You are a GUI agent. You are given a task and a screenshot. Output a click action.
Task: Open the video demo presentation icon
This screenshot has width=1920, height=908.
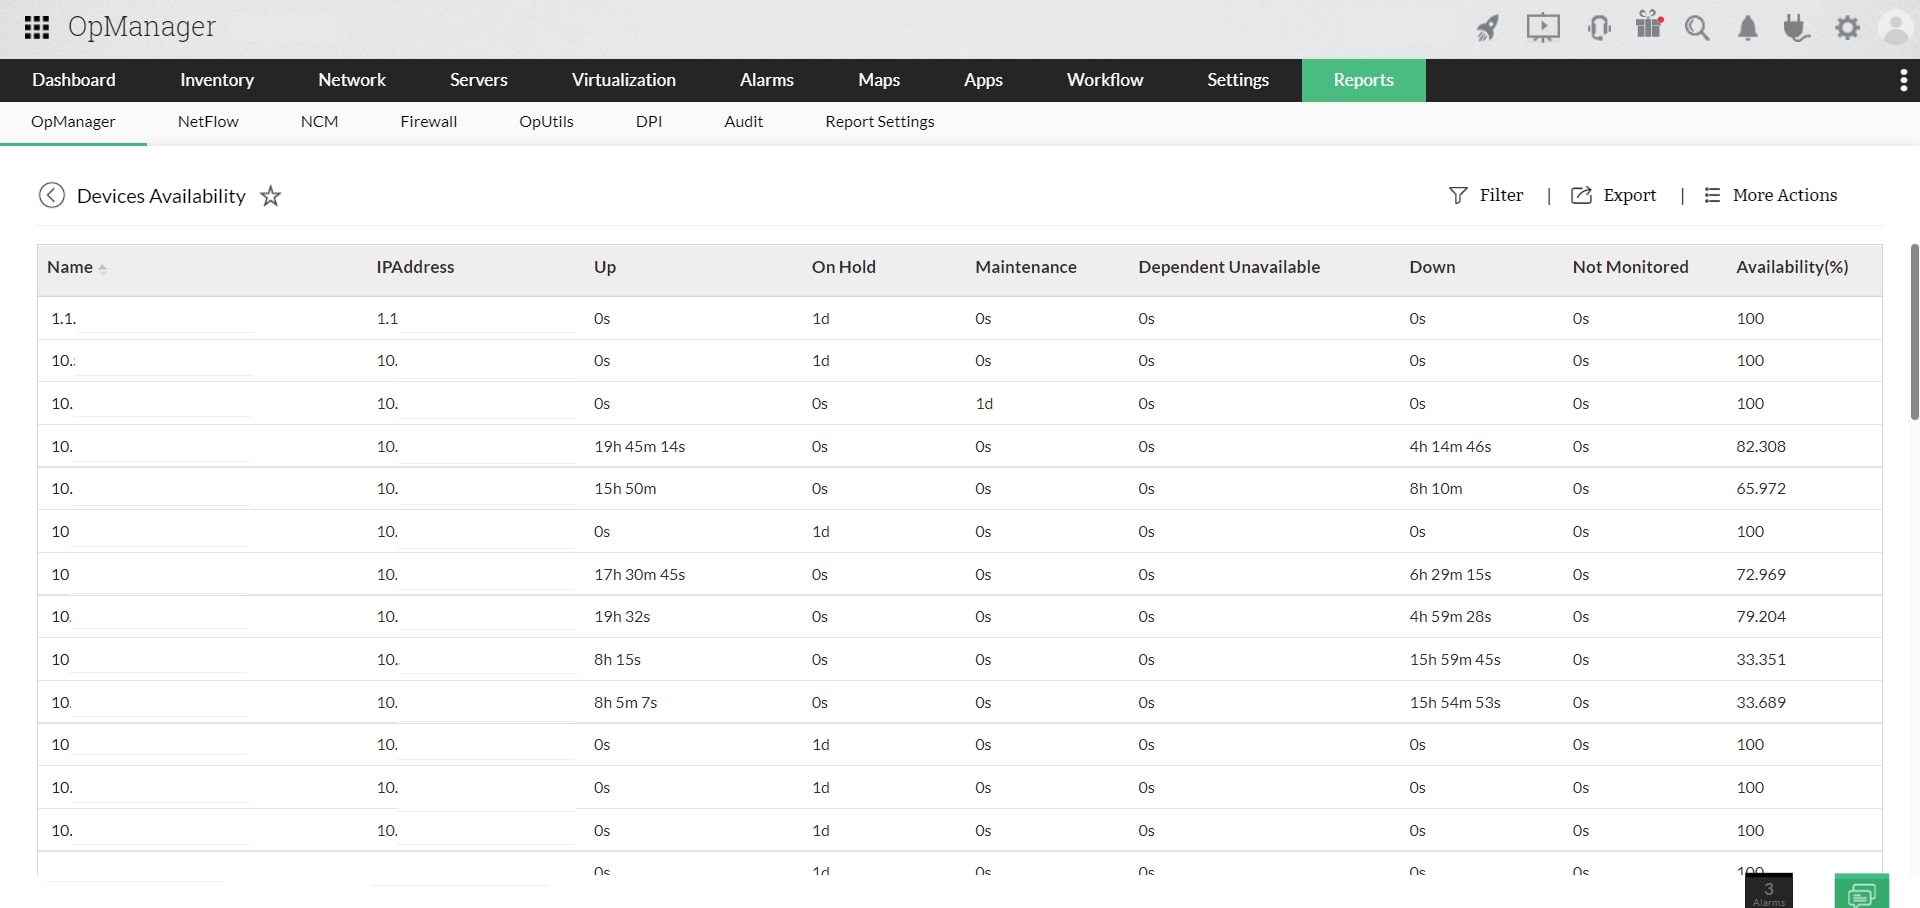coord(1542,28)
